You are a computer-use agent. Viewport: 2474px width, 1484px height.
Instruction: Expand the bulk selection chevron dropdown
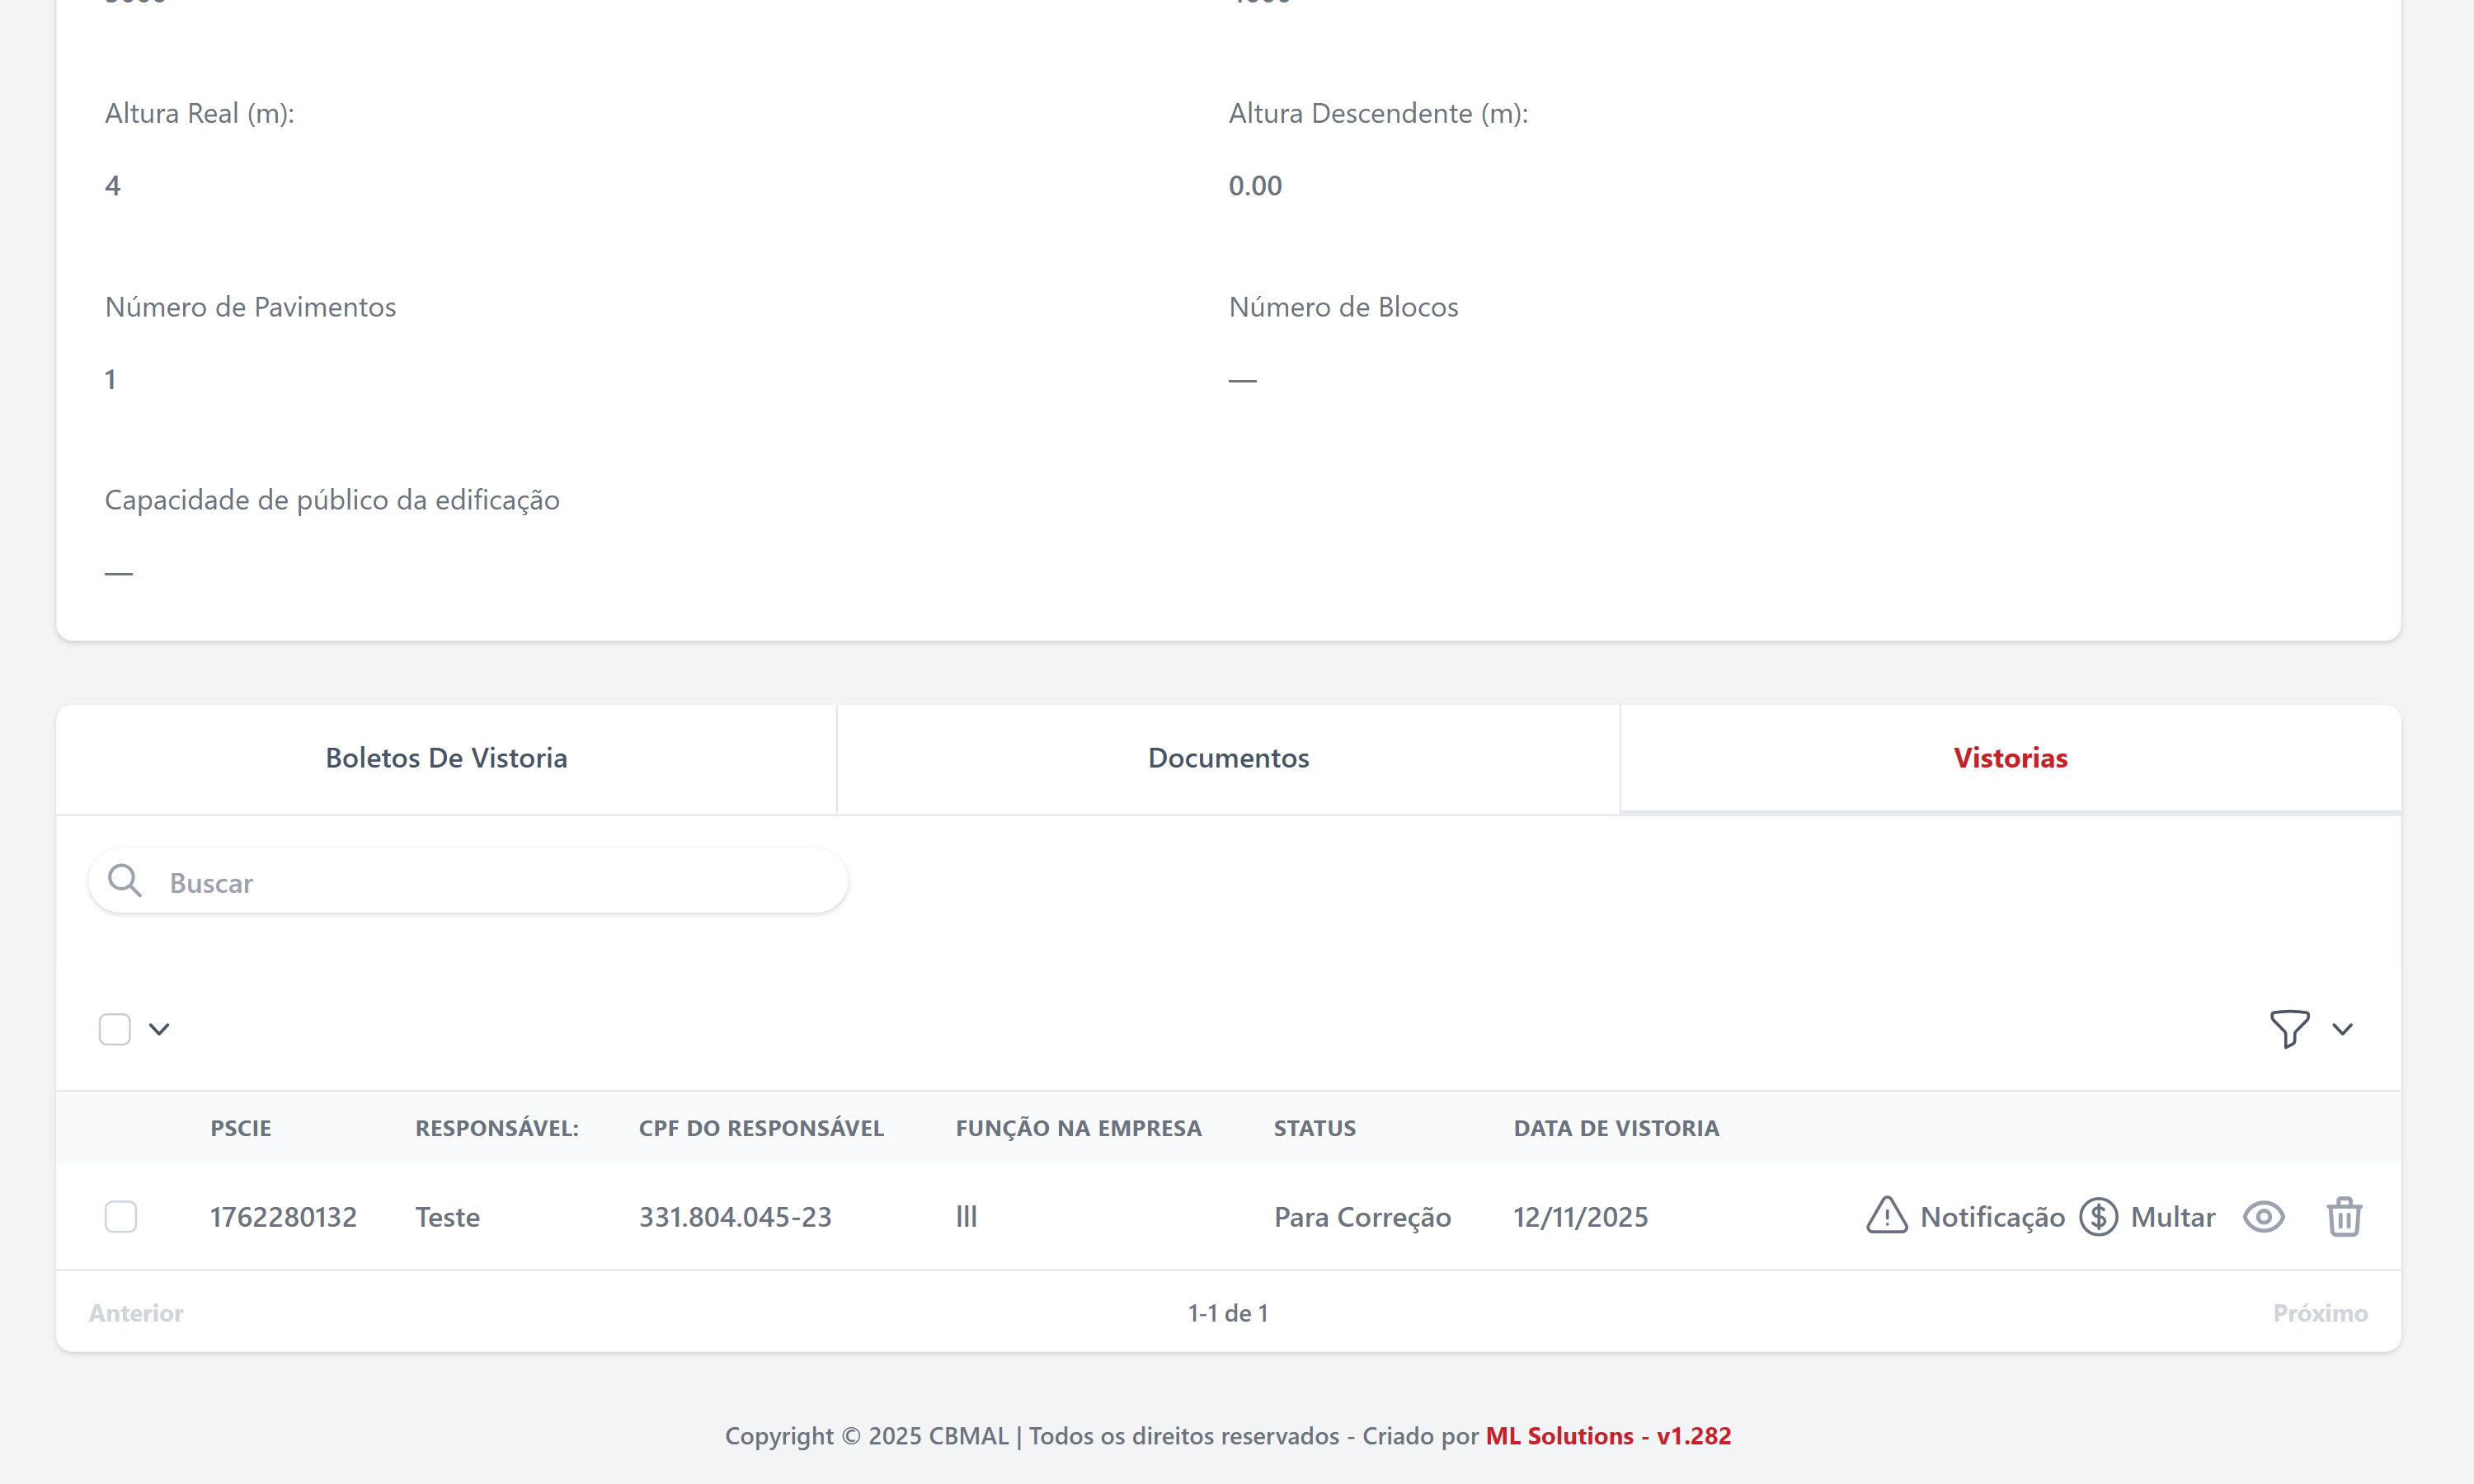[159, 1028]
